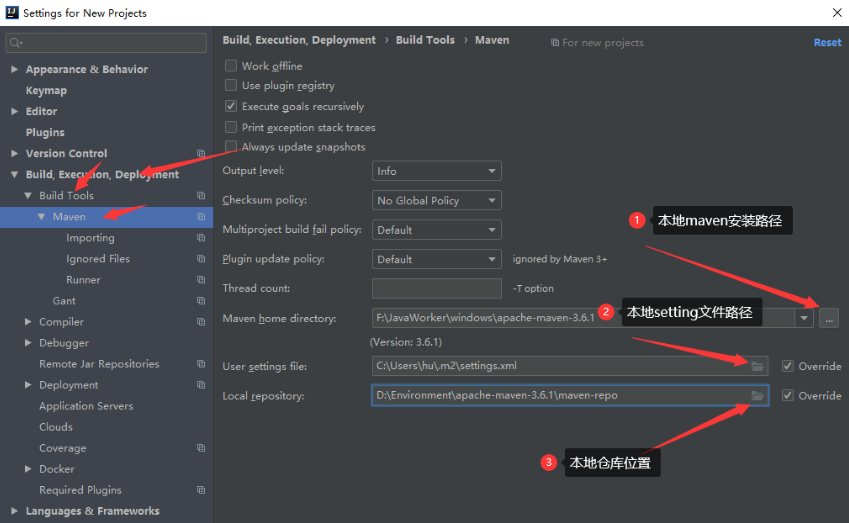Expand Editor section arrow
The height and width of the screenshot is (523, 849).
click(15, 111)
